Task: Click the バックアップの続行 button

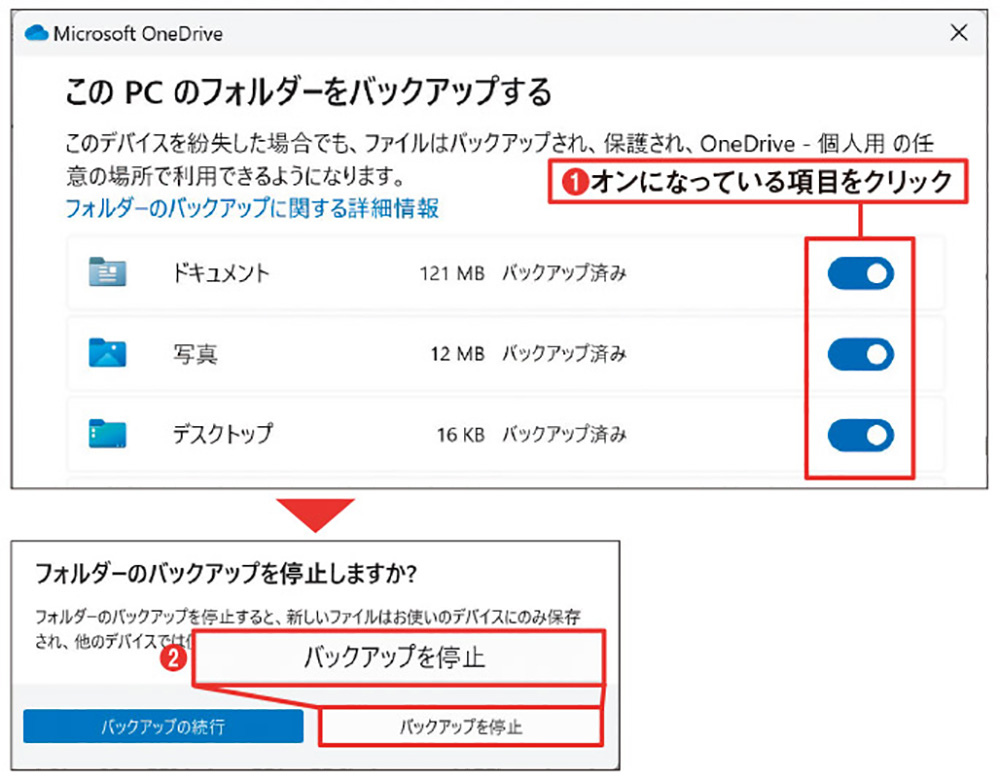Action: (x=163, y=726)
